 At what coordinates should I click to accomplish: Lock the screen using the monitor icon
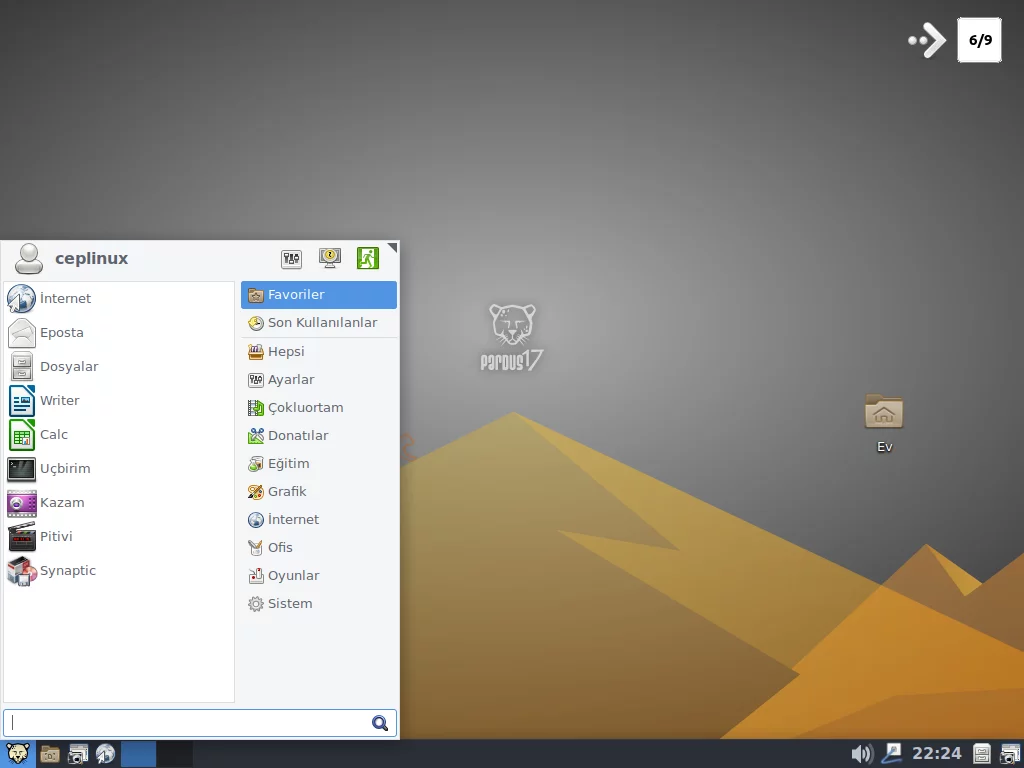(x=329, y=258)
